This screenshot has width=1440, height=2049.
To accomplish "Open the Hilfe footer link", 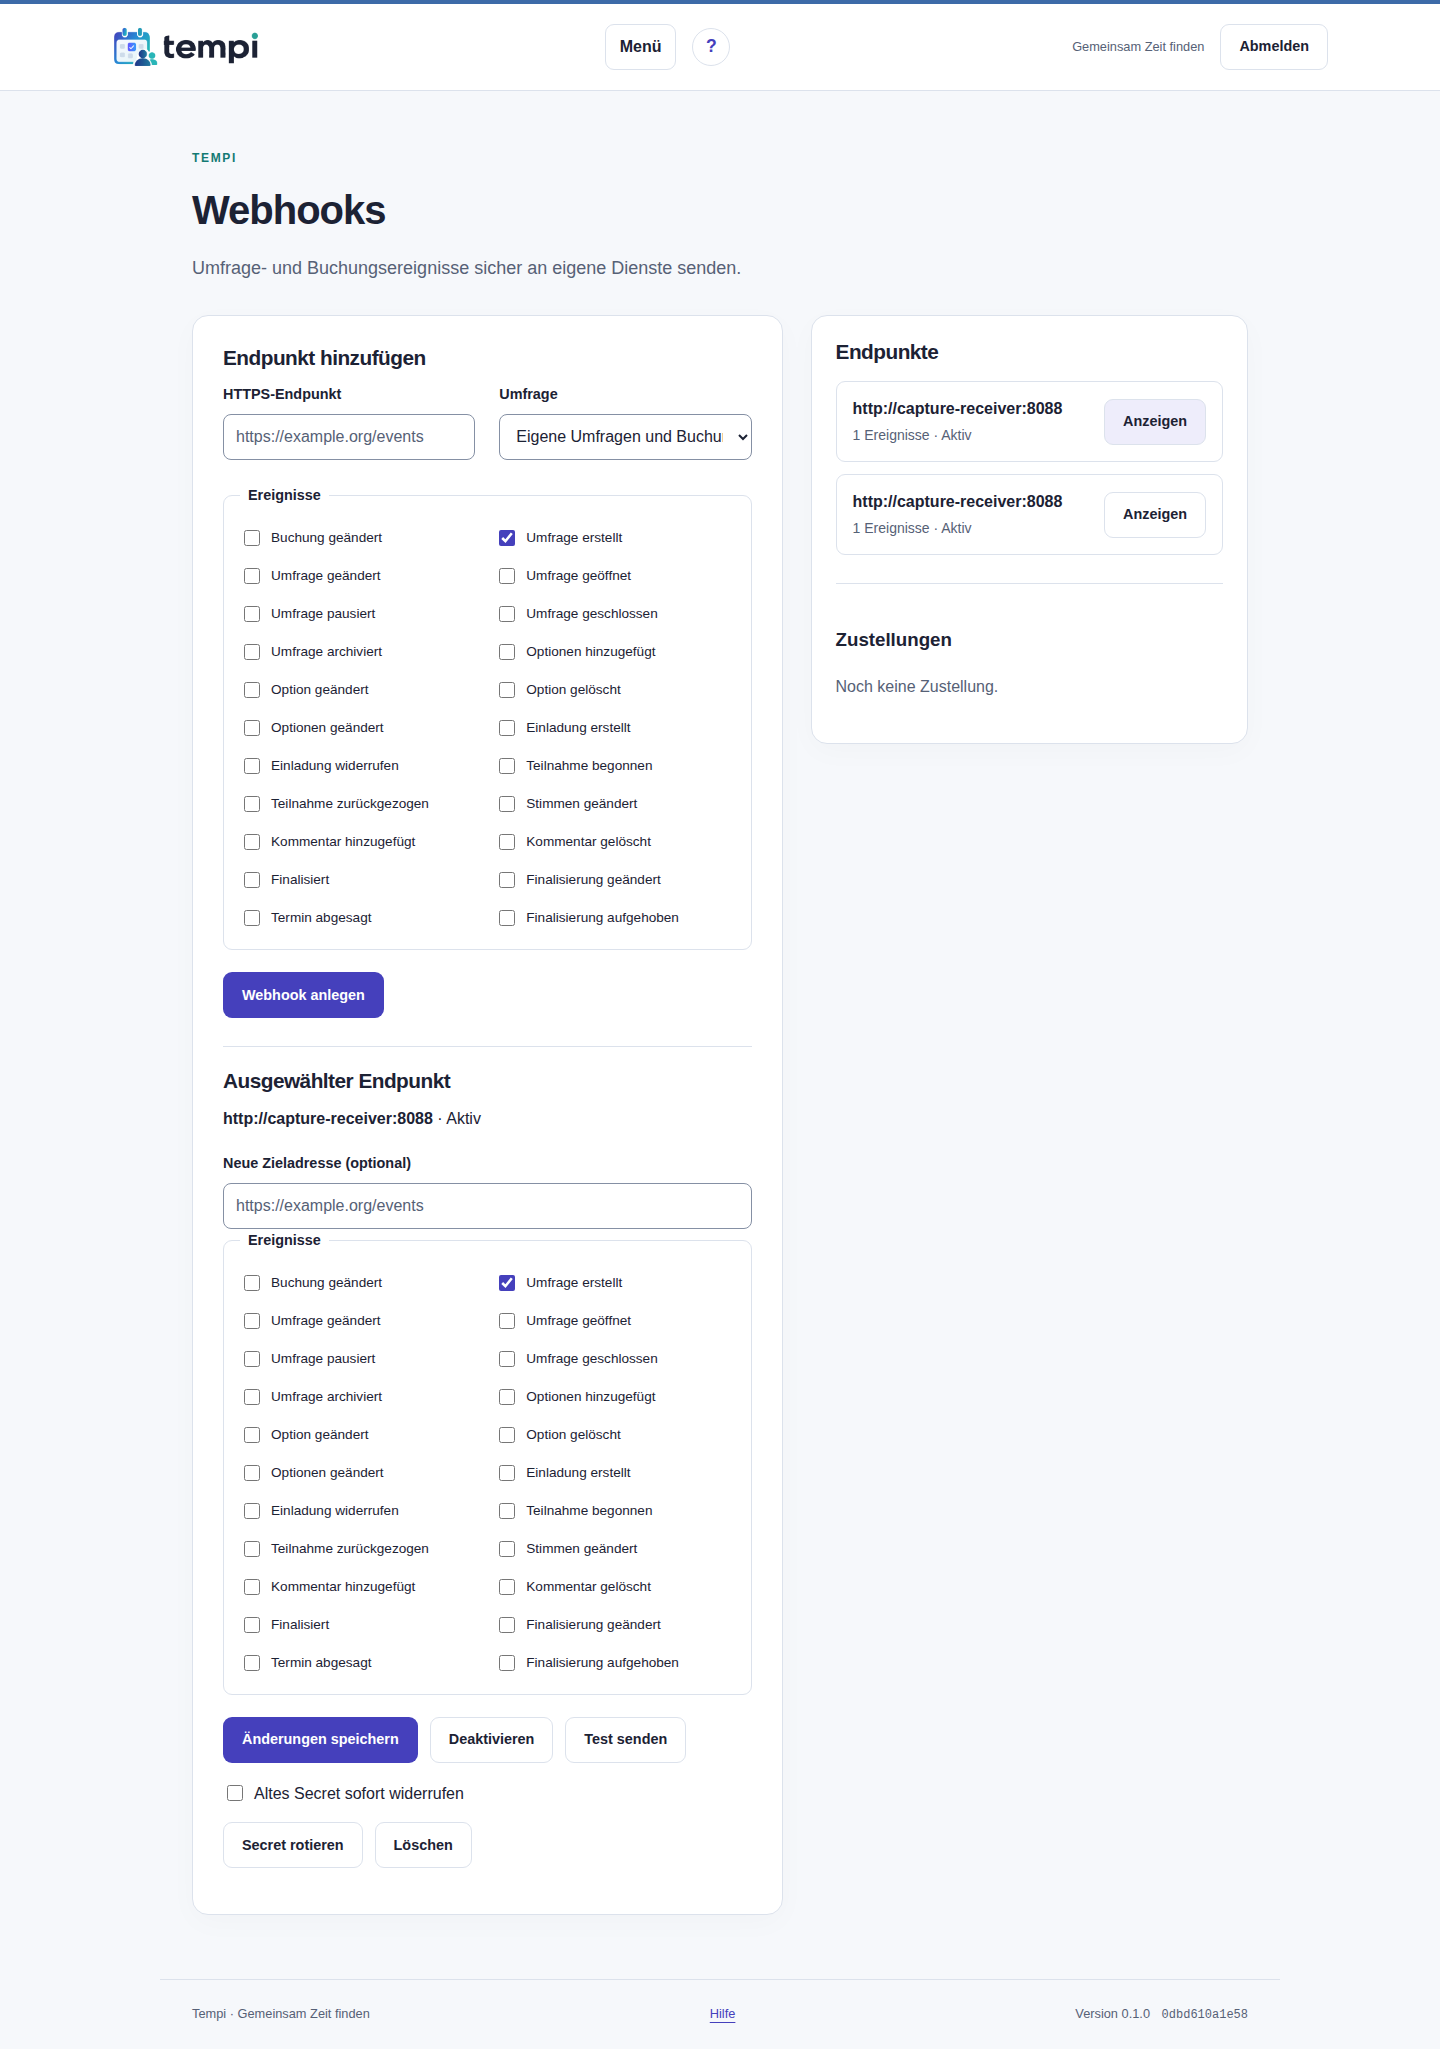I will click(x=722, y=2014).
